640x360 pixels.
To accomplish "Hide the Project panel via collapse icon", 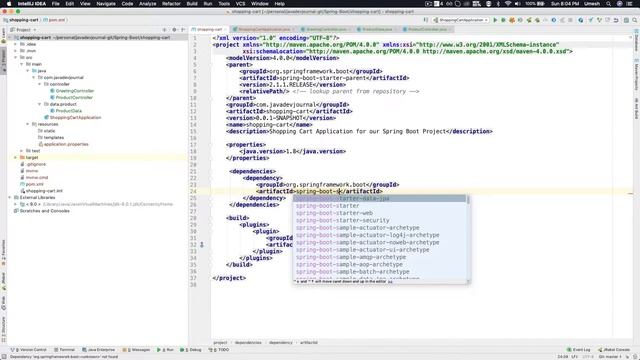I will [182, 29].
